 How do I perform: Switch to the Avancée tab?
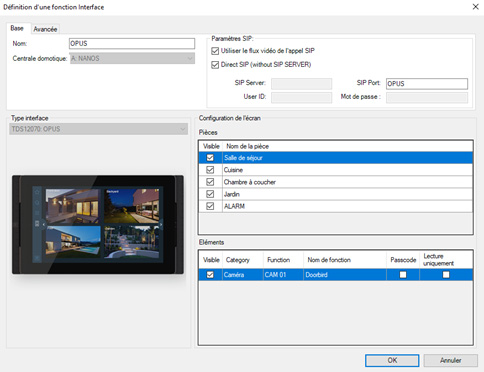45,29
